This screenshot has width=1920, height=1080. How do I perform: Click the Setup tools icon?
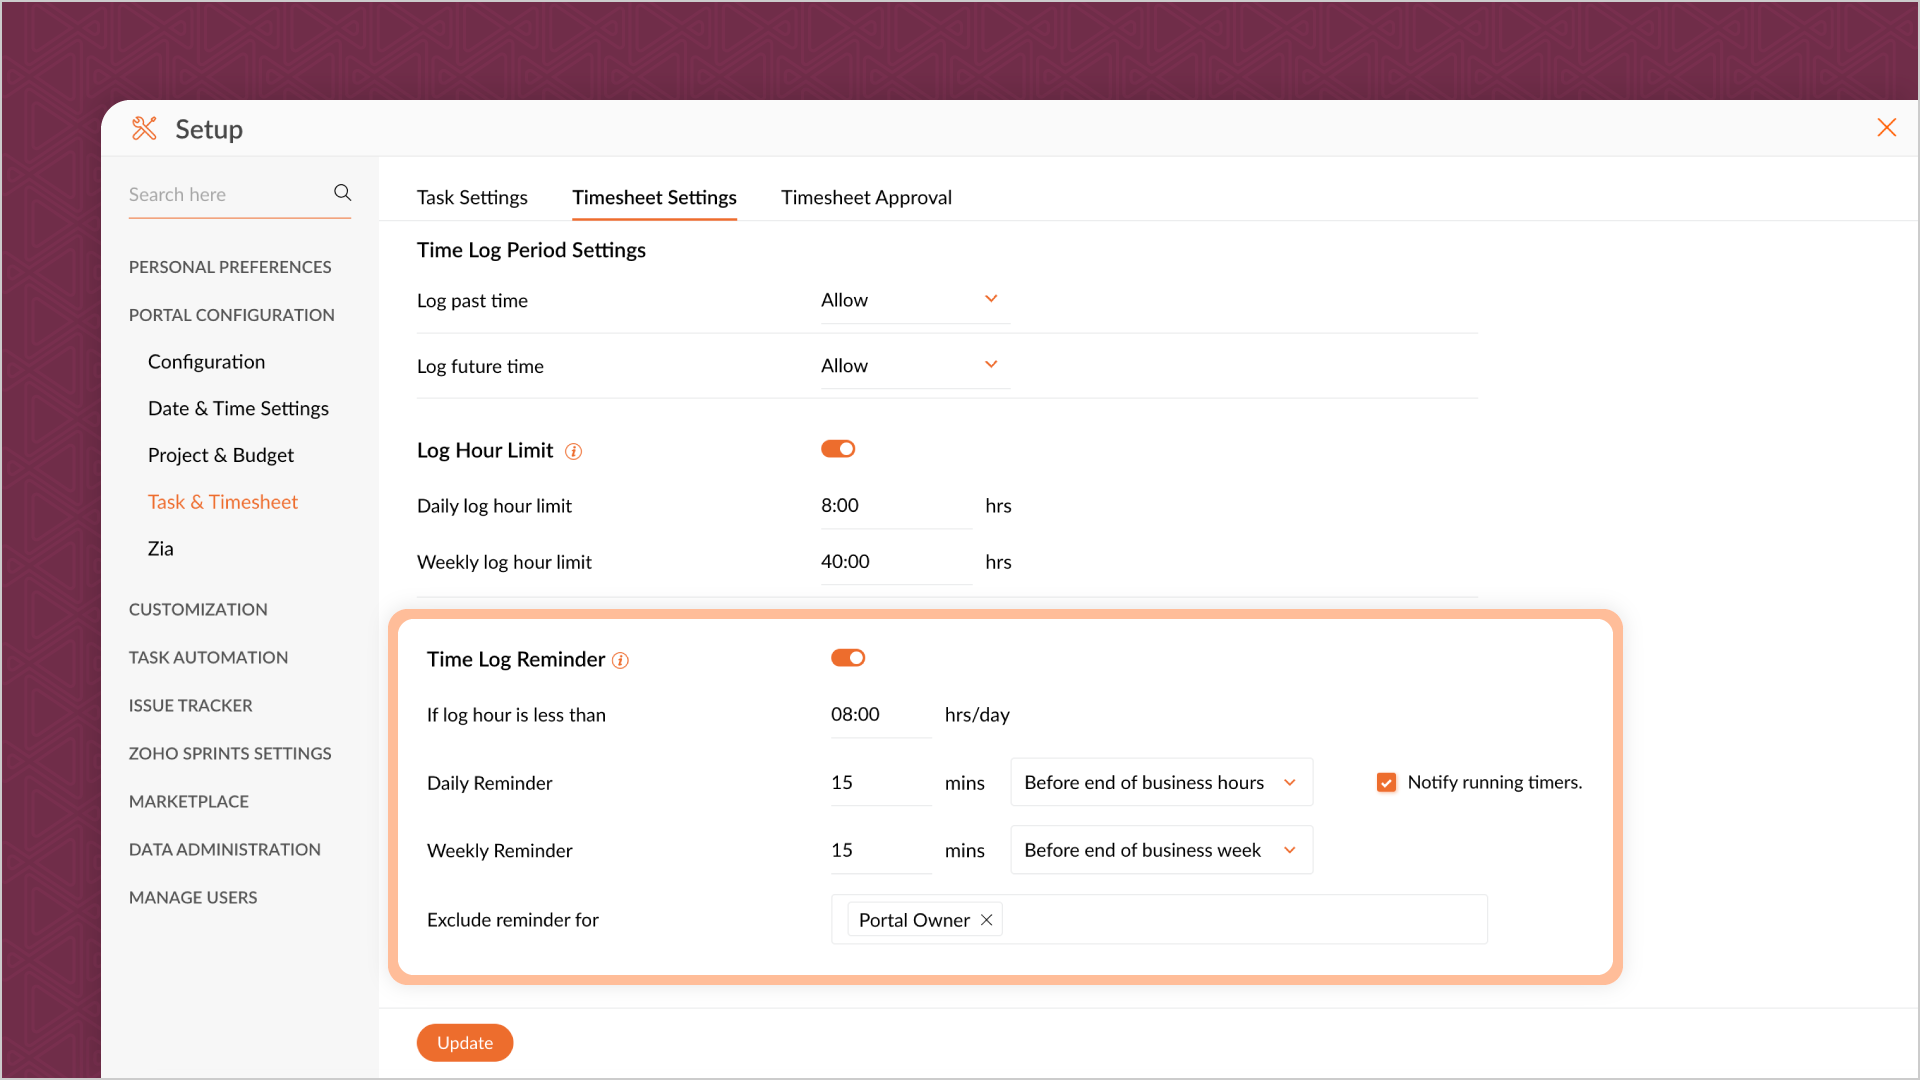tap(144, 128)
